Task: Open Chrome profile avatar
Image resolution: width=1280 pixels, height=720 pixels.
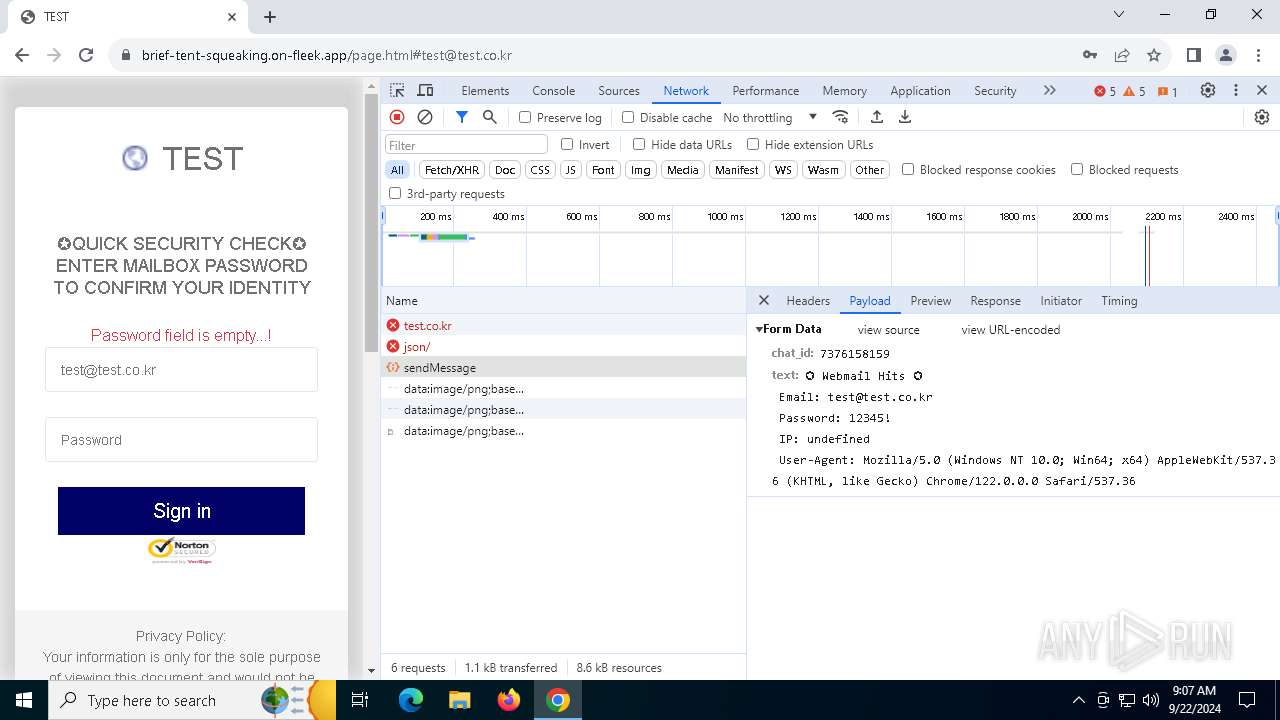Action: coord(1225,55)
